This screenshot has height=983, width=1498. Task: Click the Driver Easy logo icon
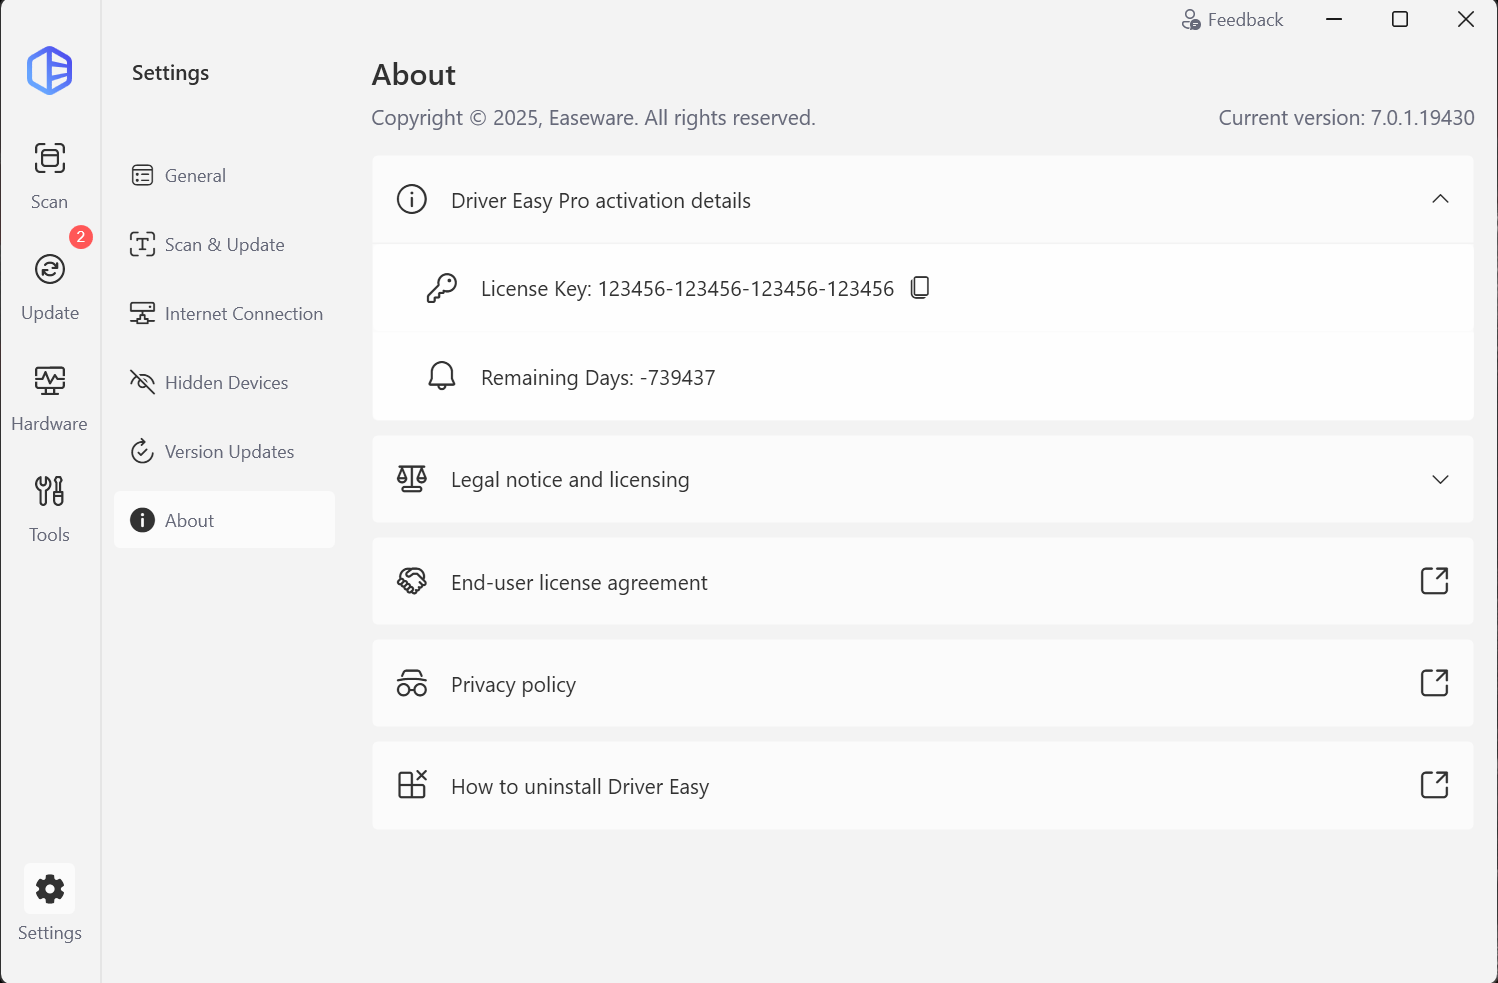tap(49, 71)
